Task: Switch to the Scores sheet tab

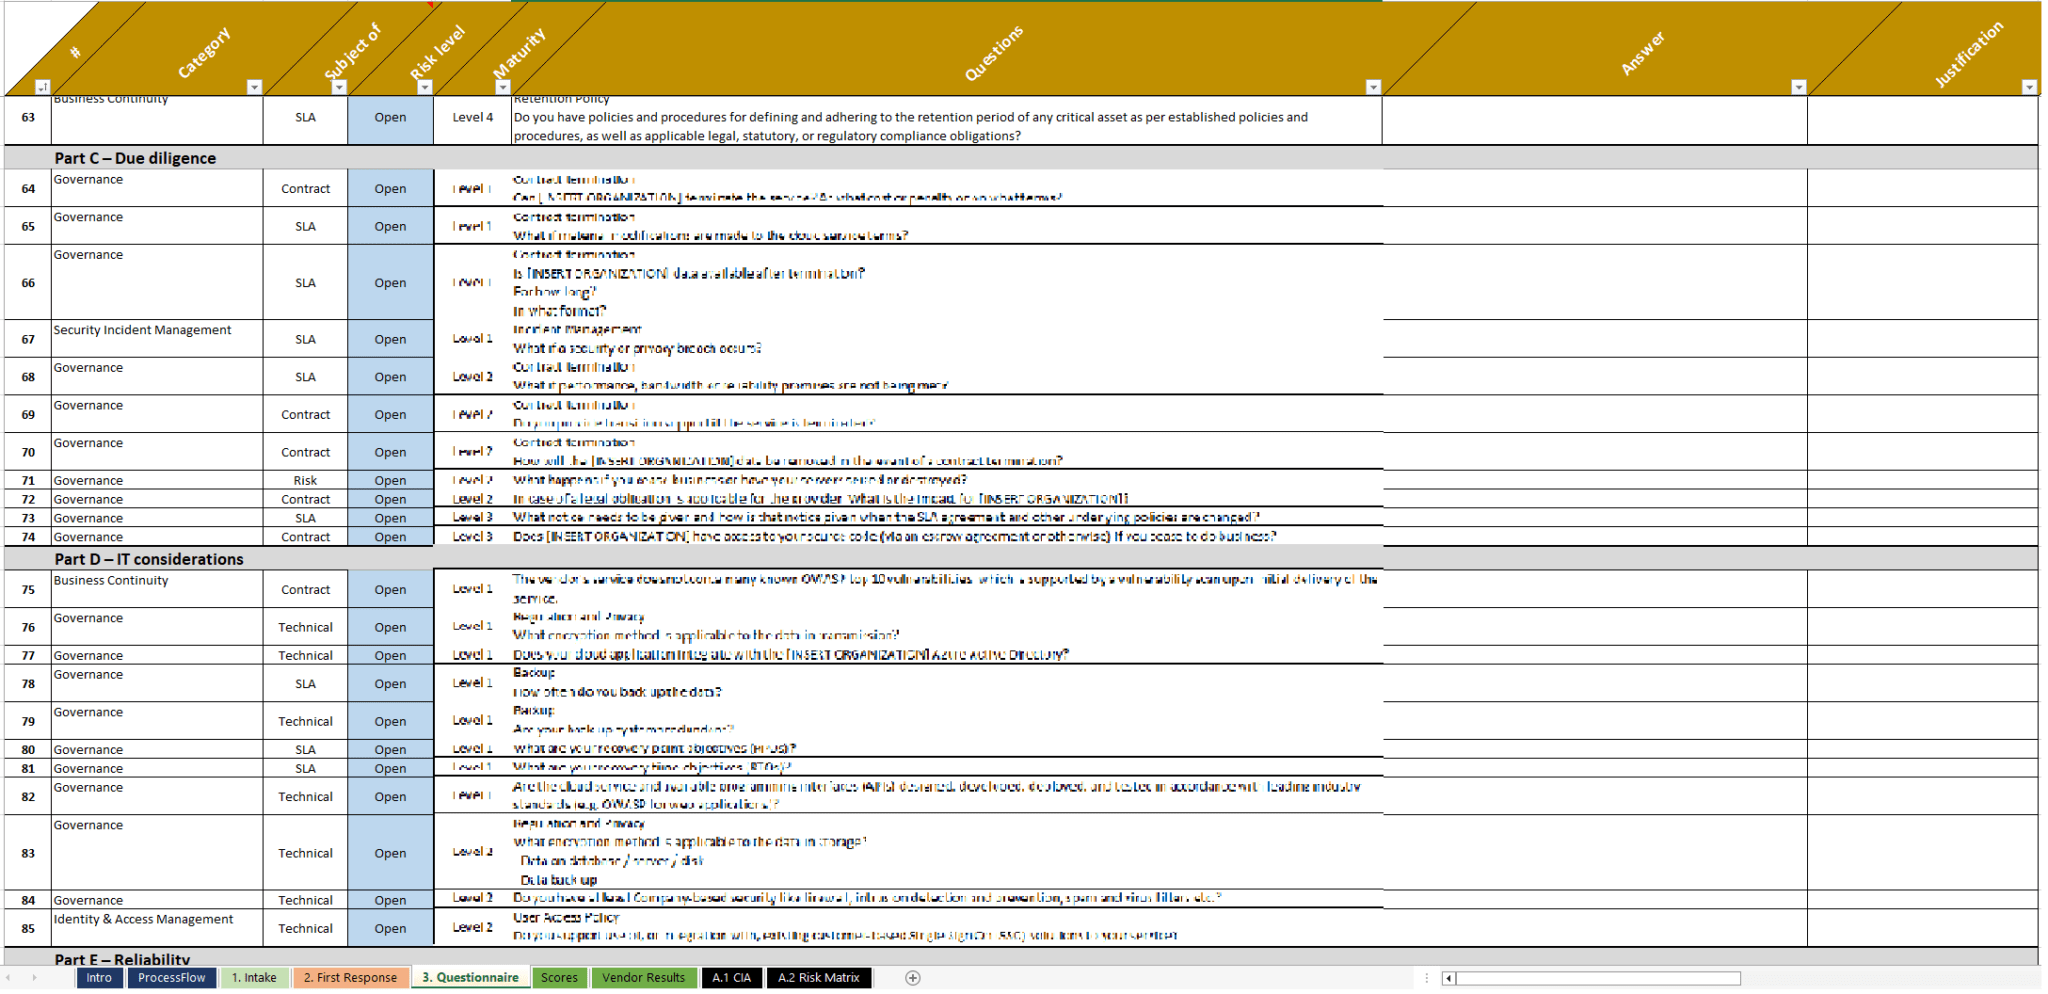Action: tap(559, 978)
